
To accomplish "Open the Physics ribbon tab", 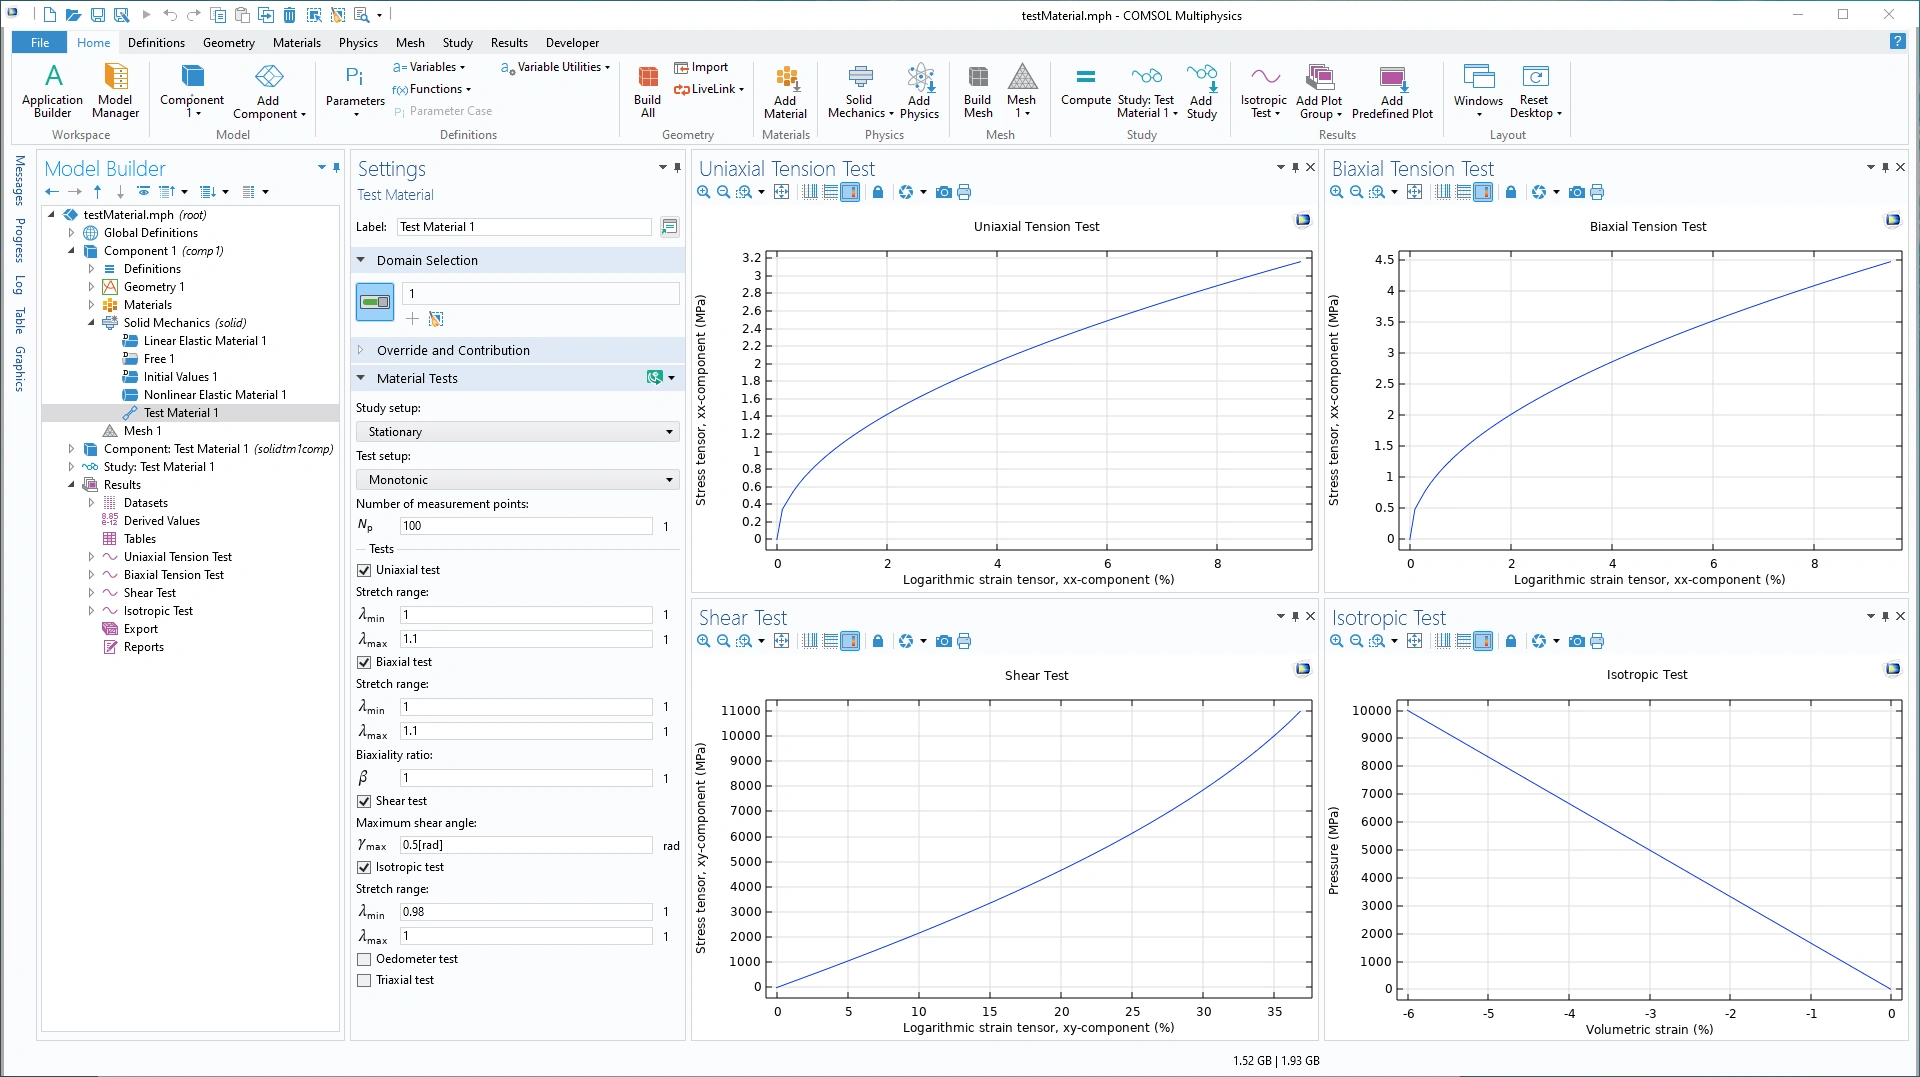I will pyautogui.click(x=358, y=43).
